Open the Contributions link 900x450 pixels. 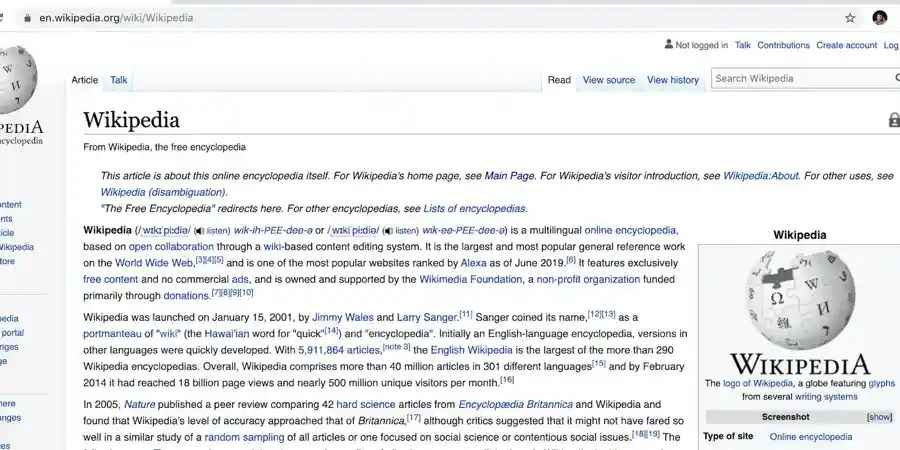click(x=783, y=45)
